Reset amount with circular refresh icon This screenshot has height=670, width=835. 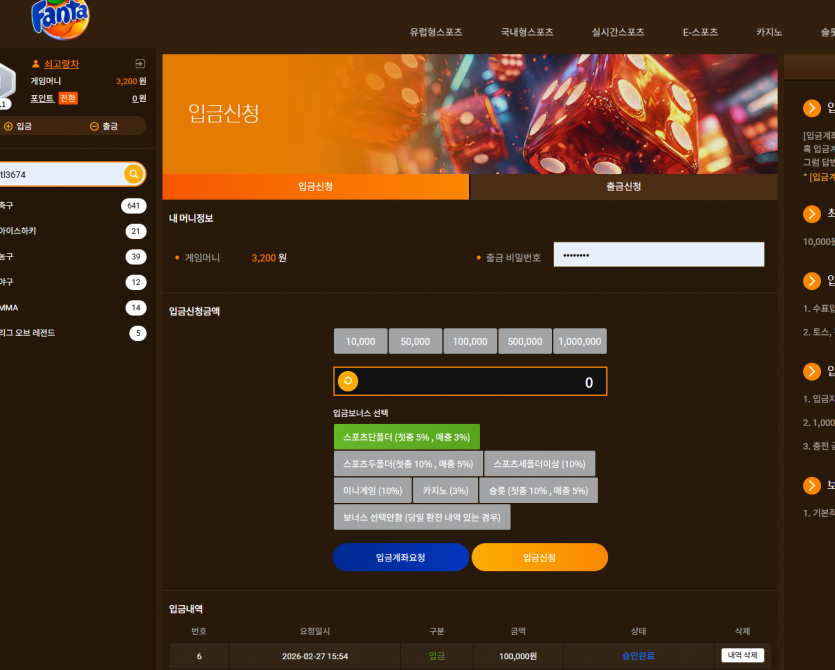pos(348,381)
